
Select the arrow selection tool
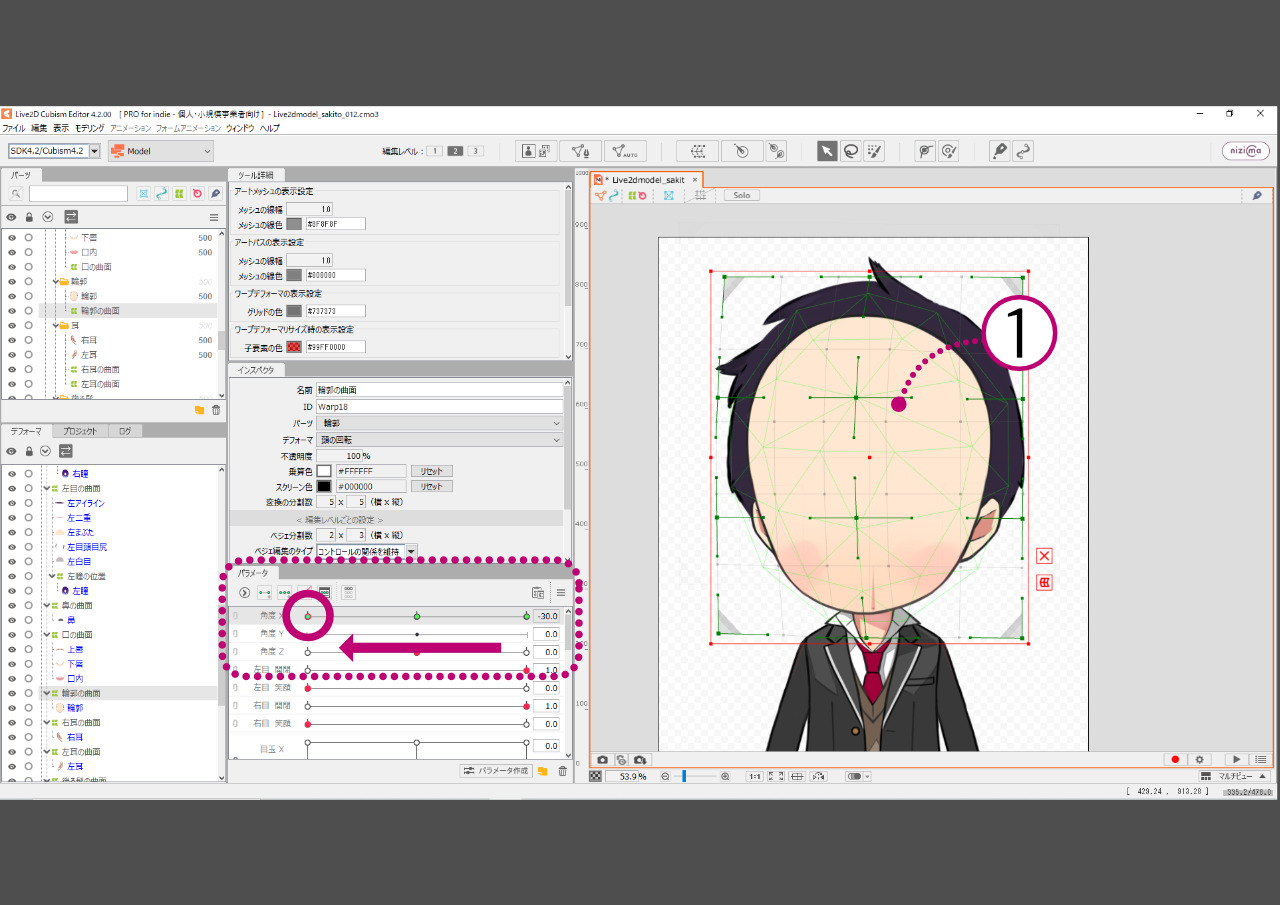827,151
